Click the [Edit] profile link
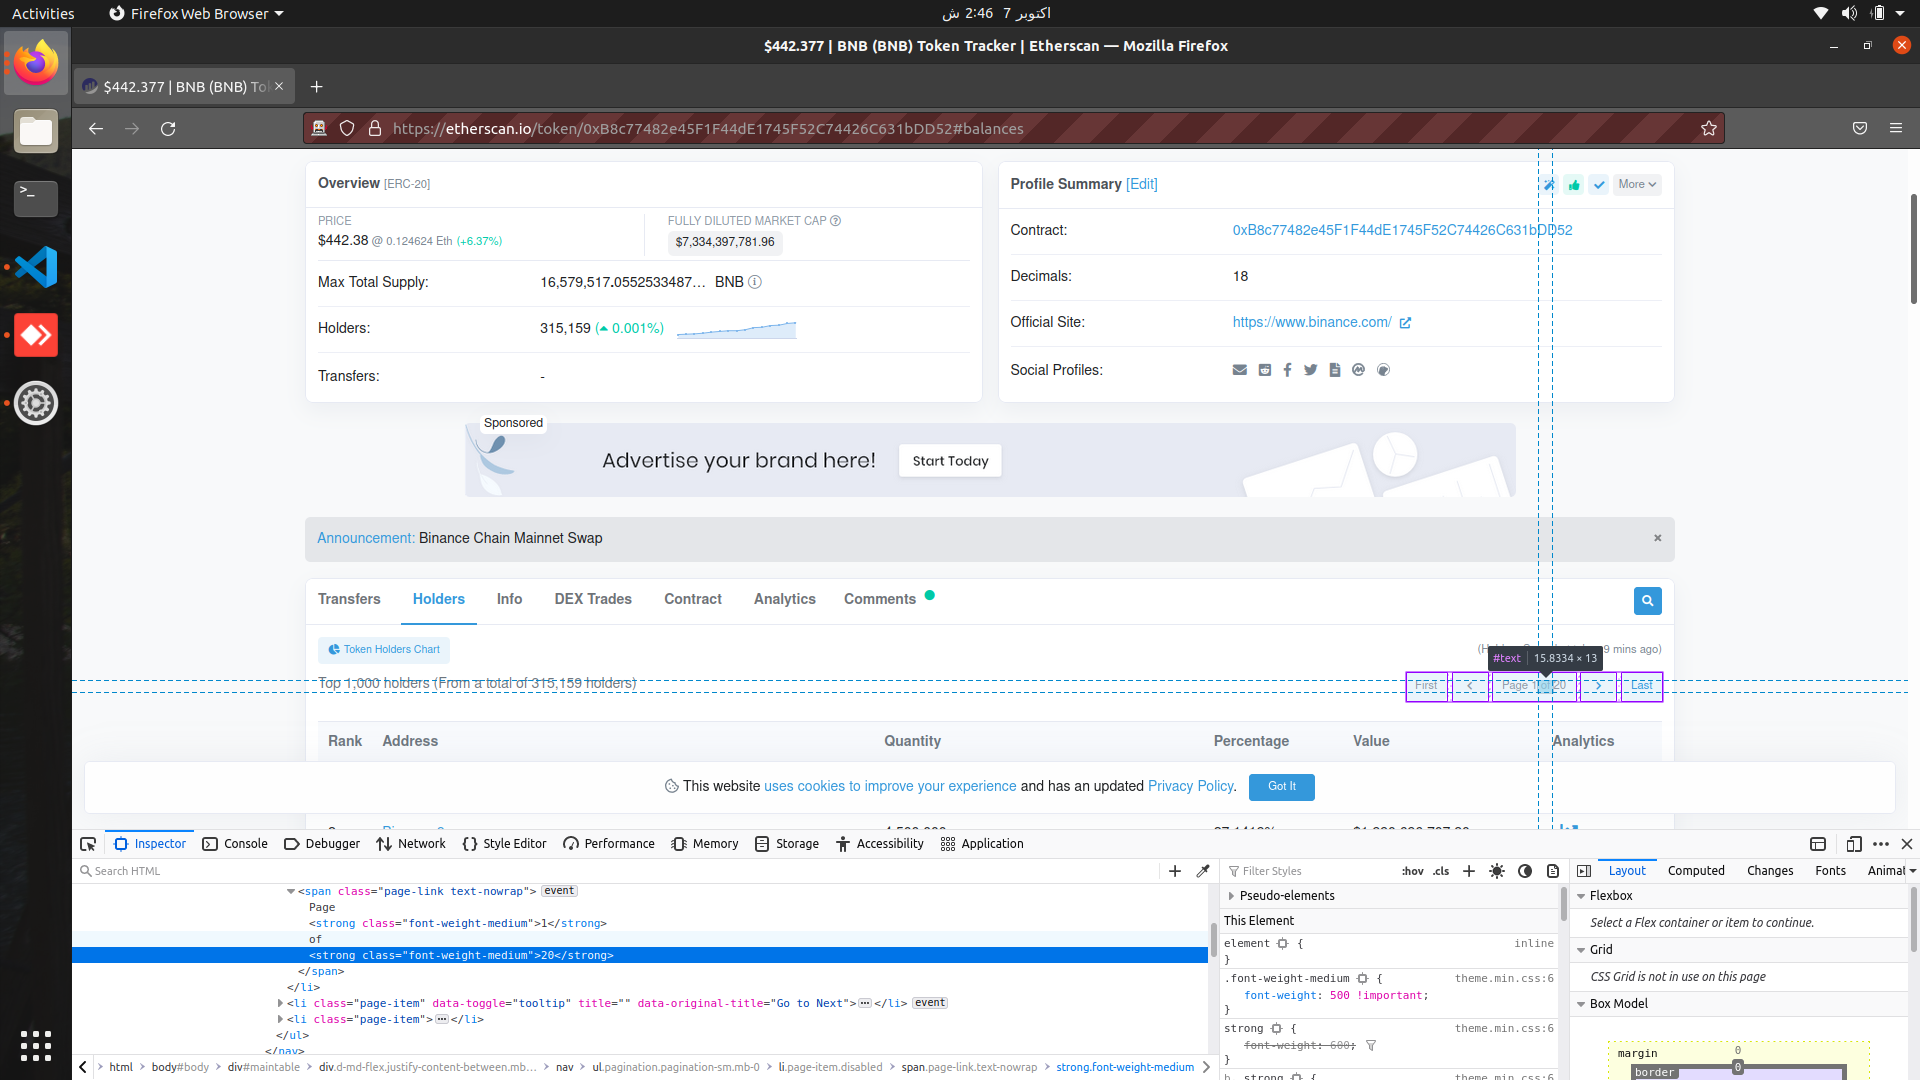Image resolution: width=1920 pixels, height=1080 pixels. pyautogui.click(x=1142, y=184)
